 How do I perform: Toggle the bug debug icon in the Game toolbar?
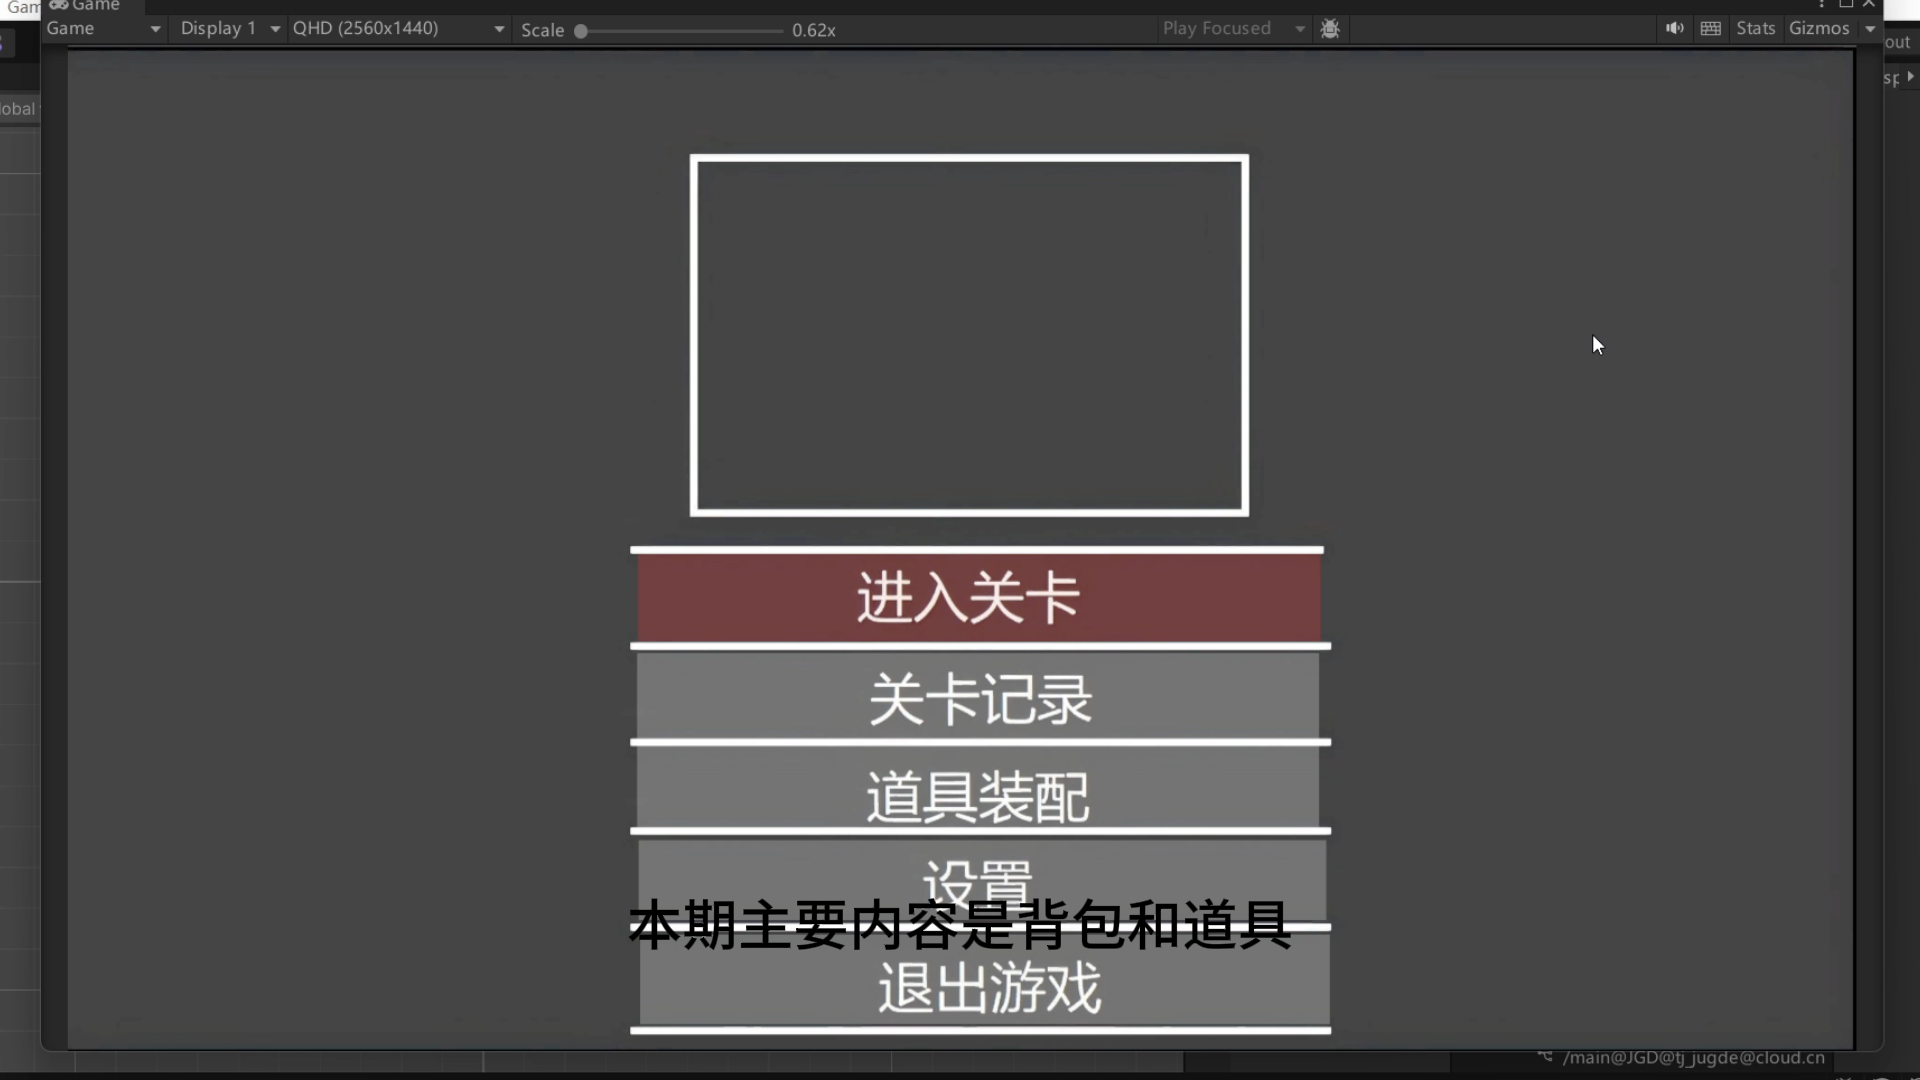(1330, 29)
